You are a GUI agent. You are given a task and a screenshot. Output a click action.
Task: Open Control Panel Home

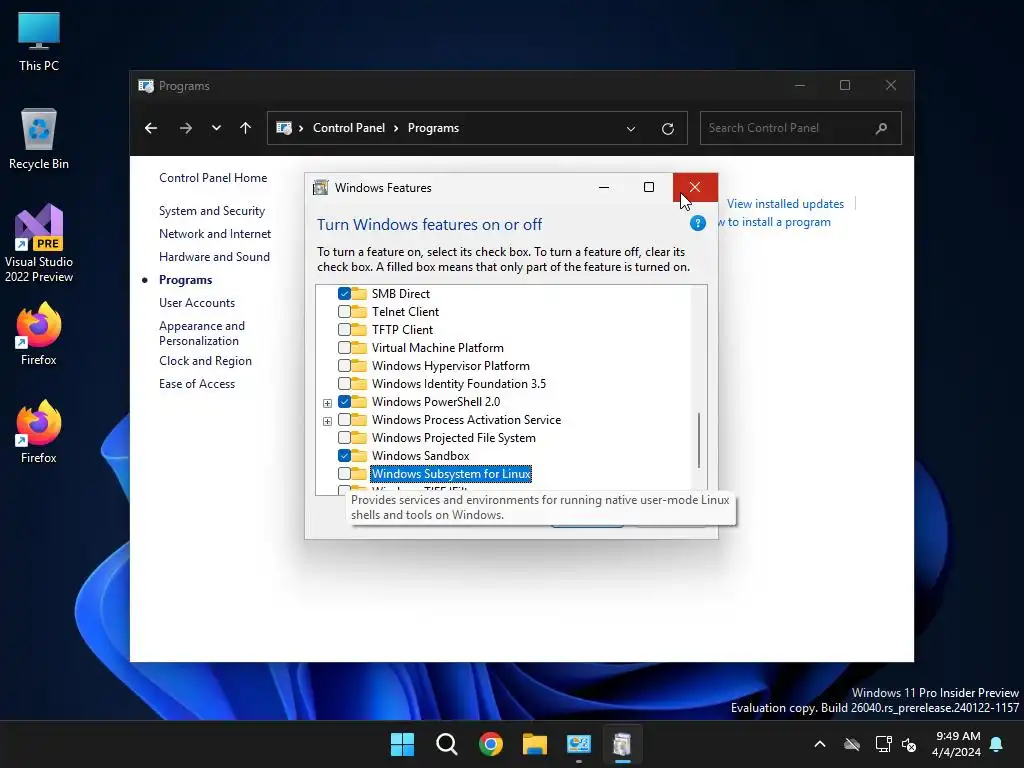pos(213,178)
